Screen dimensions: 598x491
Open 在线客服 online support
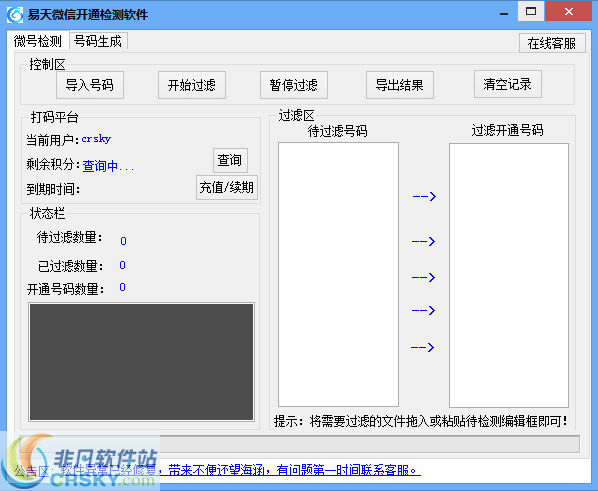pos(552,43)
